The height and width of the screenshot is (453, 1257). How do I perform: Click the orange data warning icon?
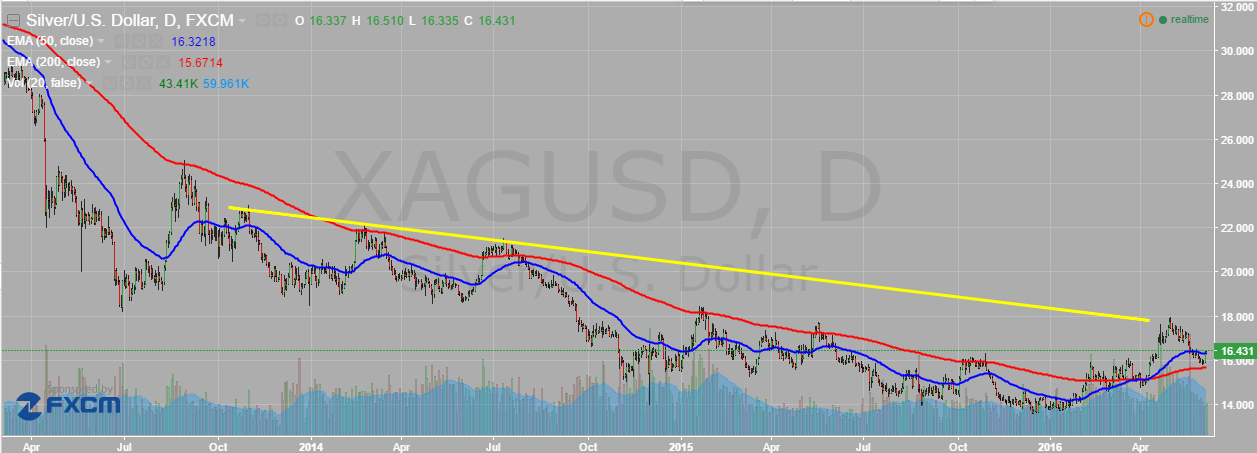1146,20
